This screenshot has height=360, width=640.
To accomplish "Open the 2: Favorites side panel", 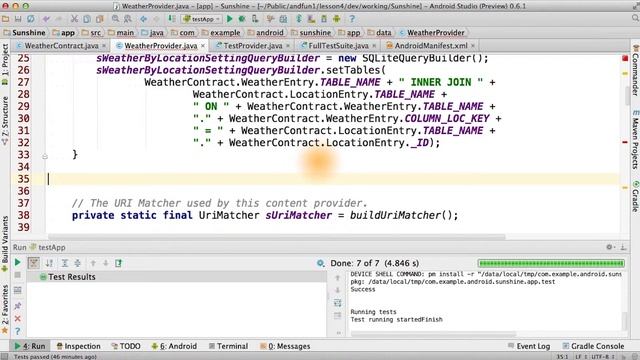I will [x=5, y=309].
